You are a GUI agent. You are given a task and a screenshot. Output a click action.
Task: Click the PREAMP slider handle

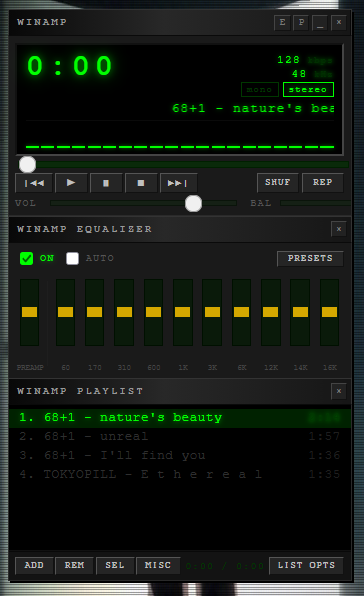click(x=30, y=312)
